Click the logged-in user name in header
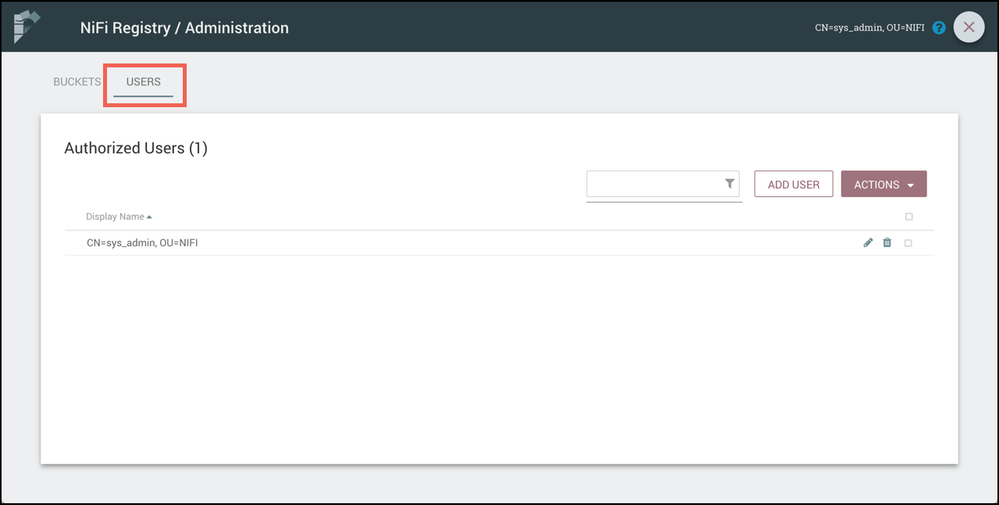This screenshot has height=505, width=999. point(869,28)
